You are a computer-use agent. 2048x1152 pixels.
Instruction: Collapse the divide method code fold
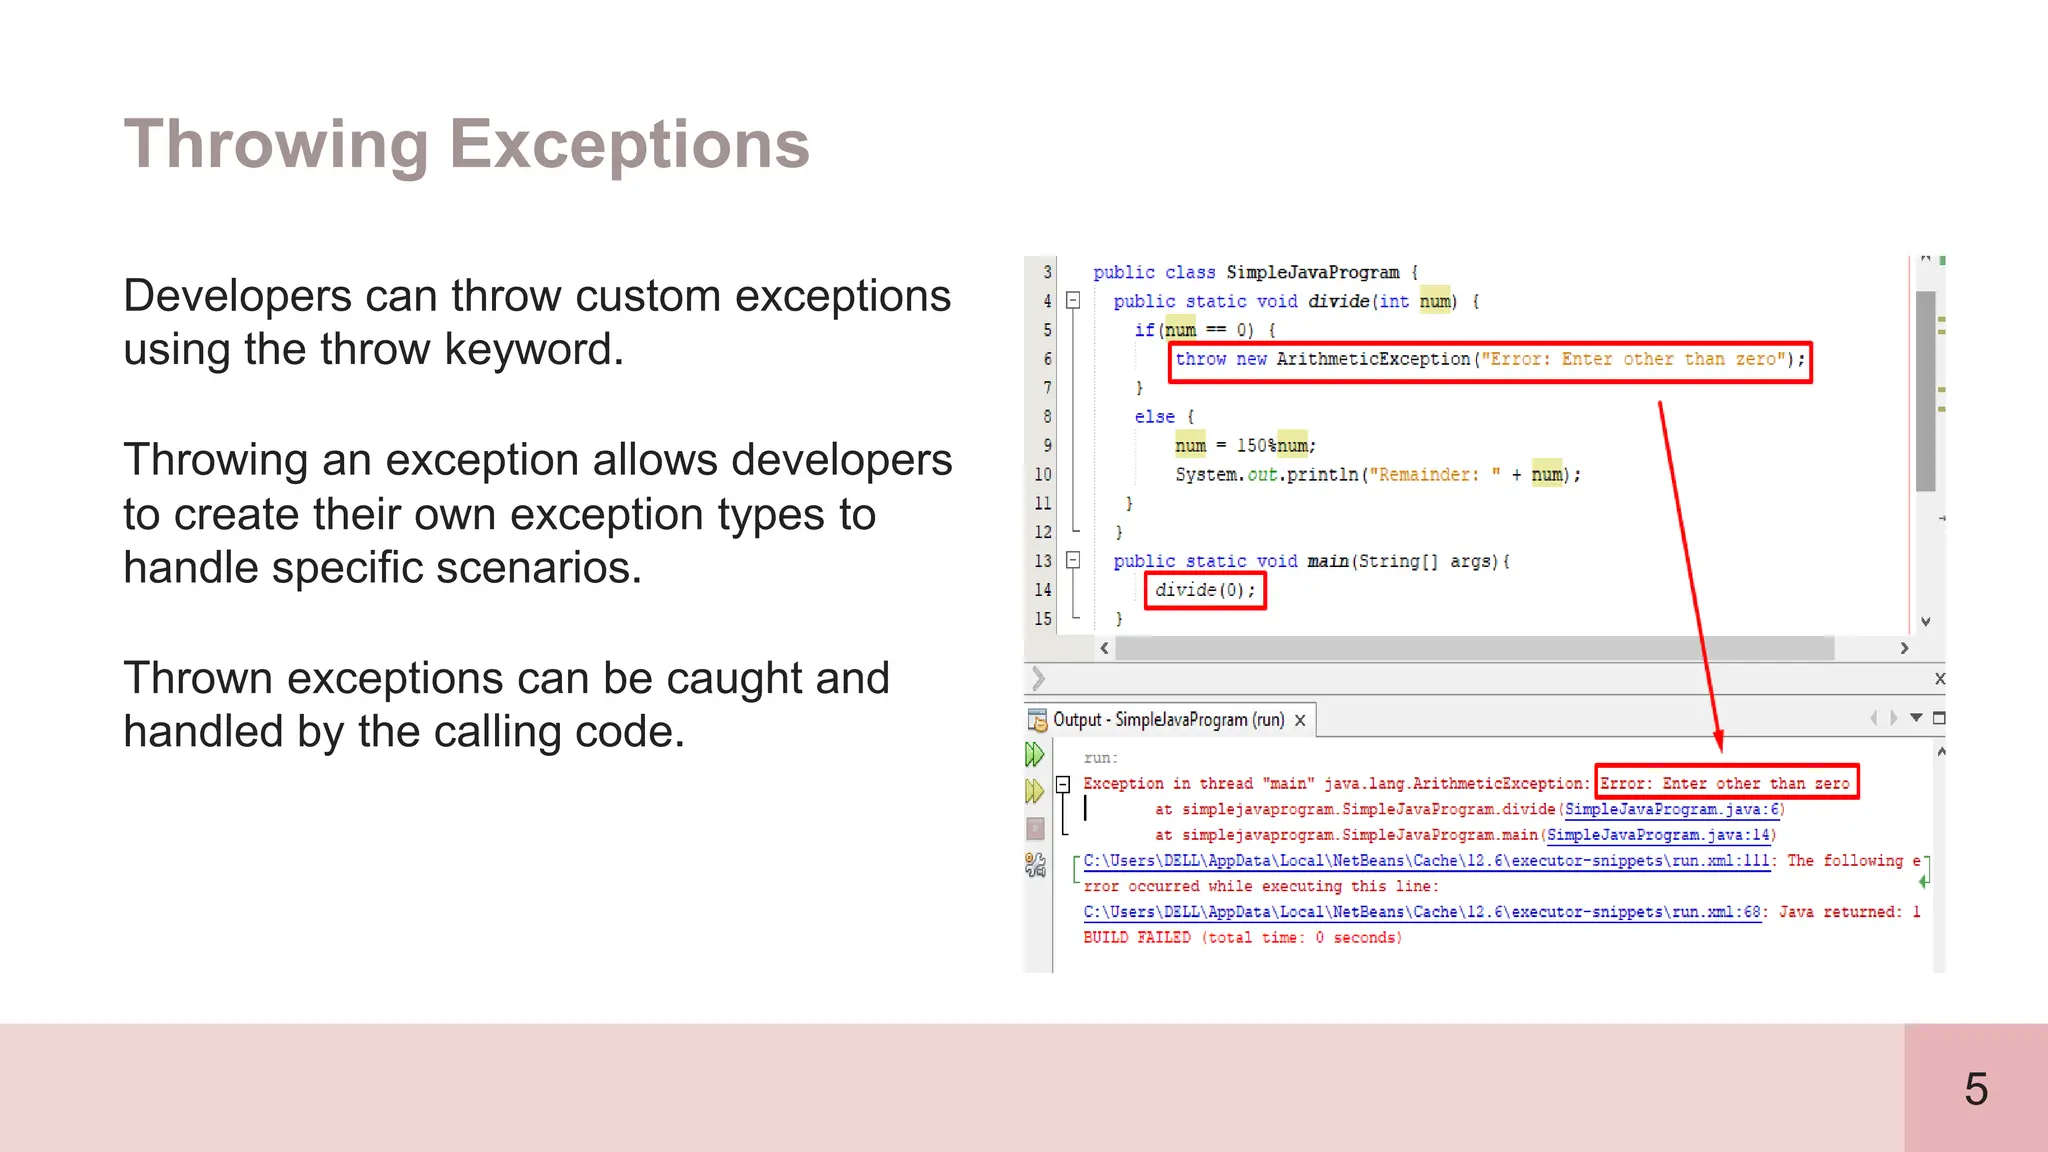(x=1073, y=300)
